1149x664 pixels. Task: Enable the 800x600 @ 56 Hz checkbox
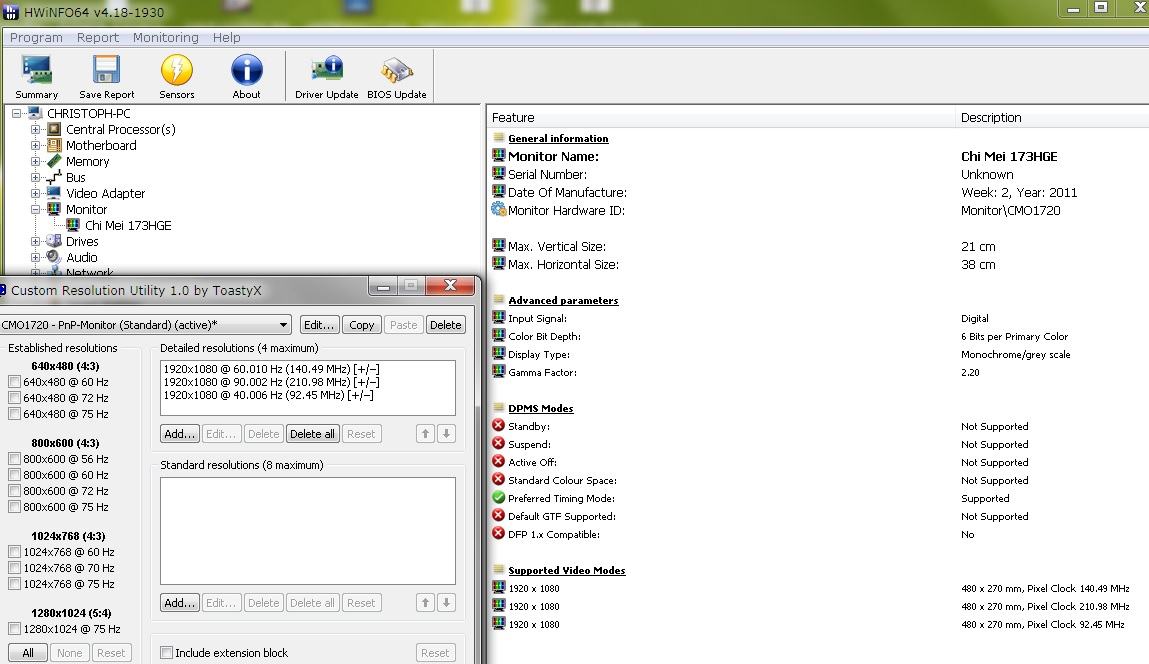click(x=15, y=459)
